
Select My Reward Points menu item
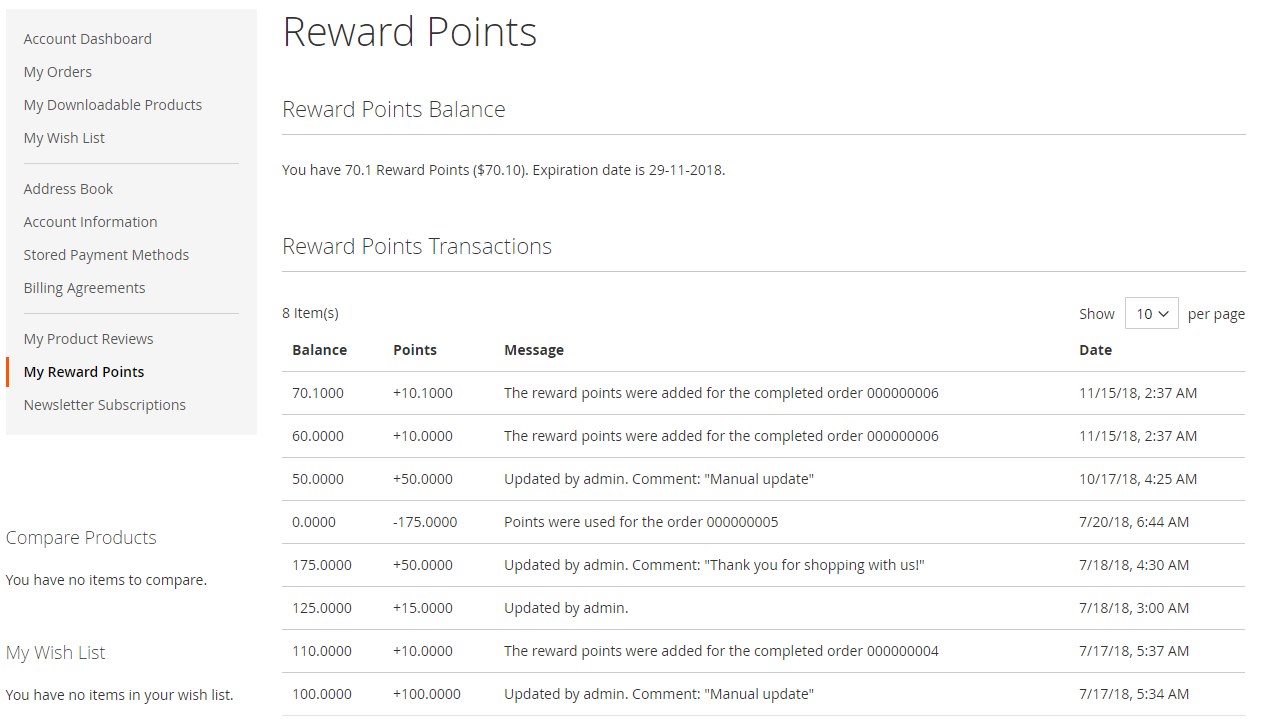[84, 372]
